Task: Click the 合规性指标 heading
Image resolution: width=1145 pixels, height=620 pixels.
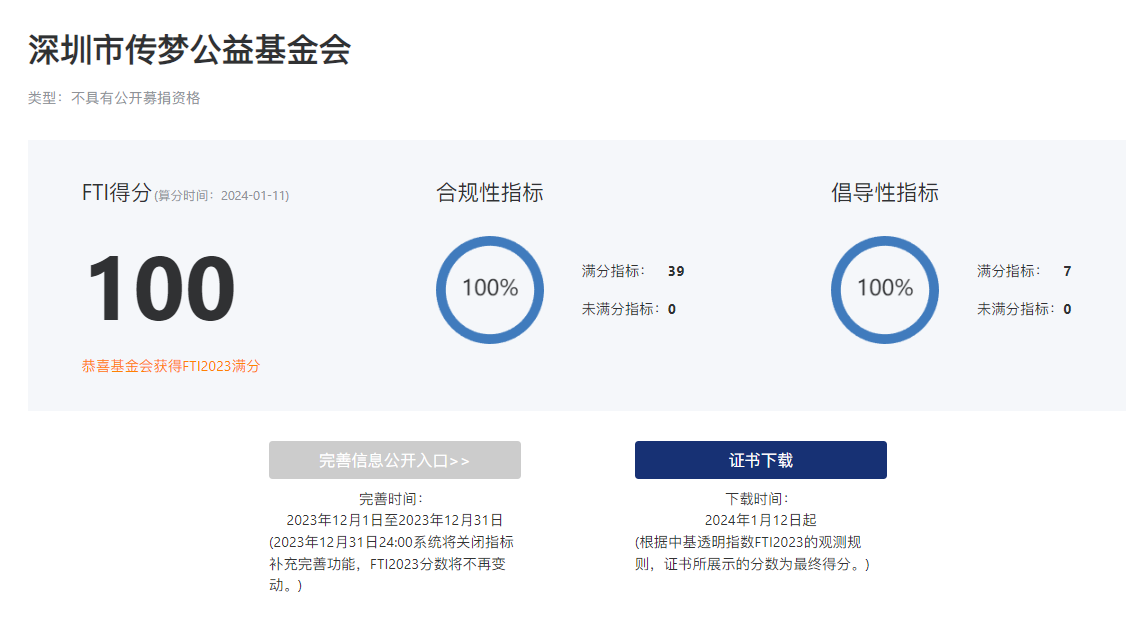Action: [x=490, y=193]
